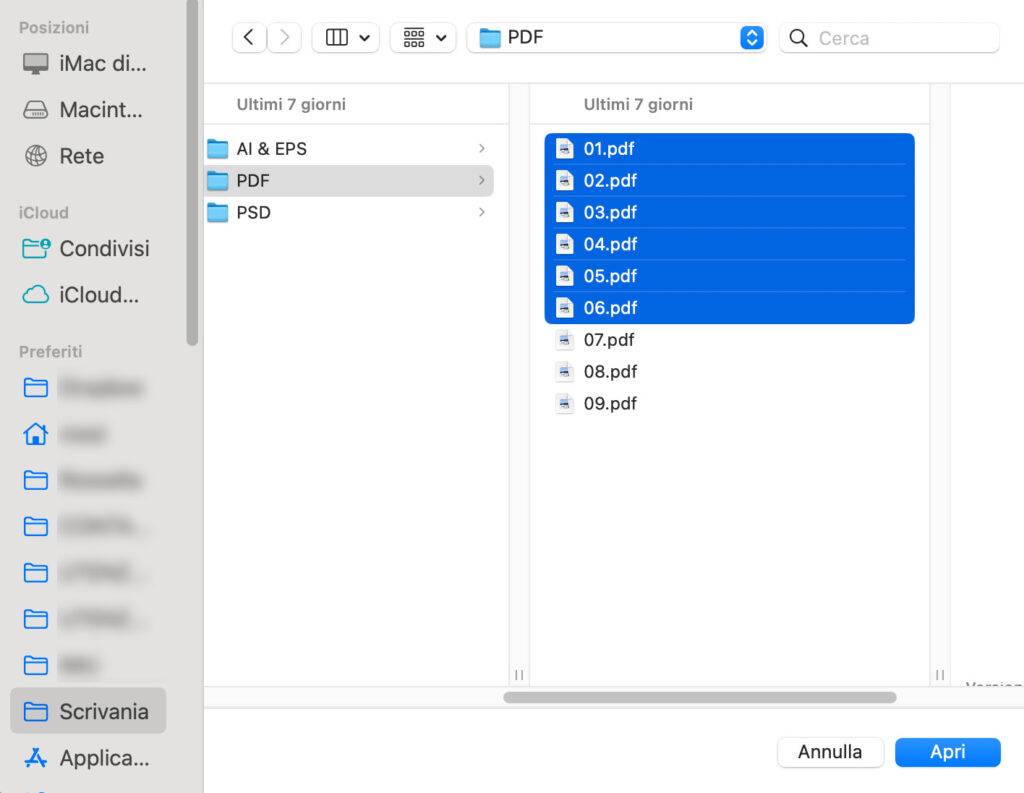Select file 05.pdf
Screen dimensions: 1024x793
pyautogui.click(x=729, y=276)
